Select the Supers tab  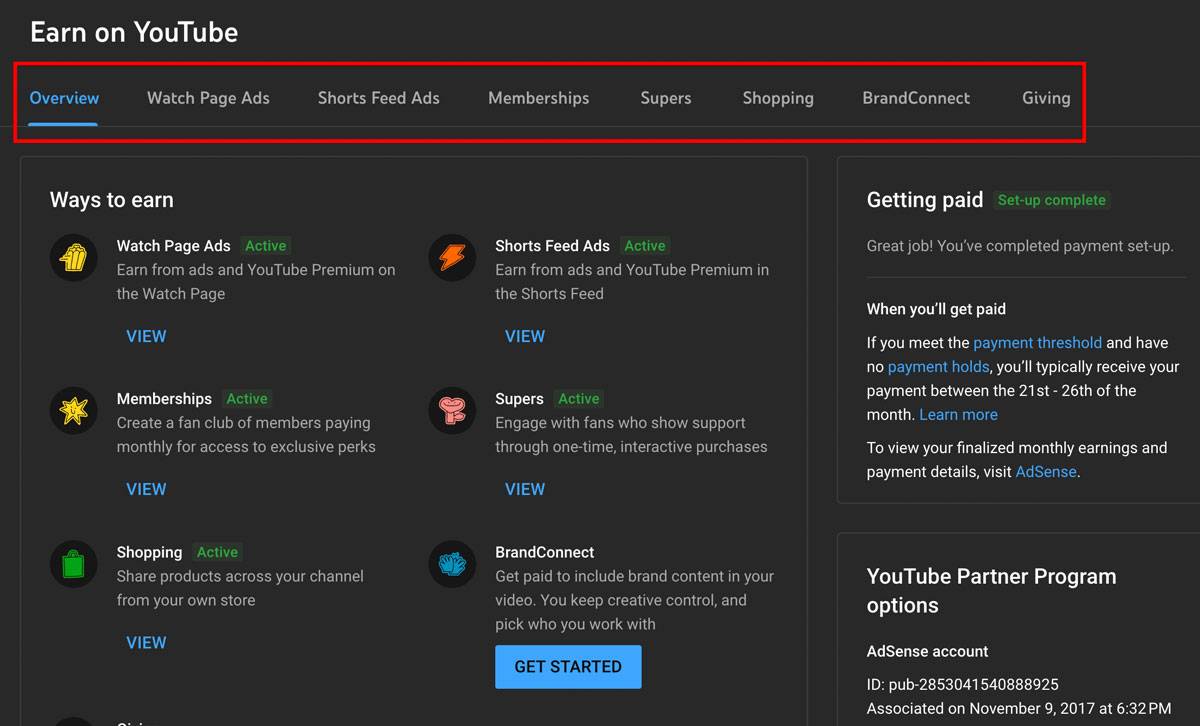point(666,98)
